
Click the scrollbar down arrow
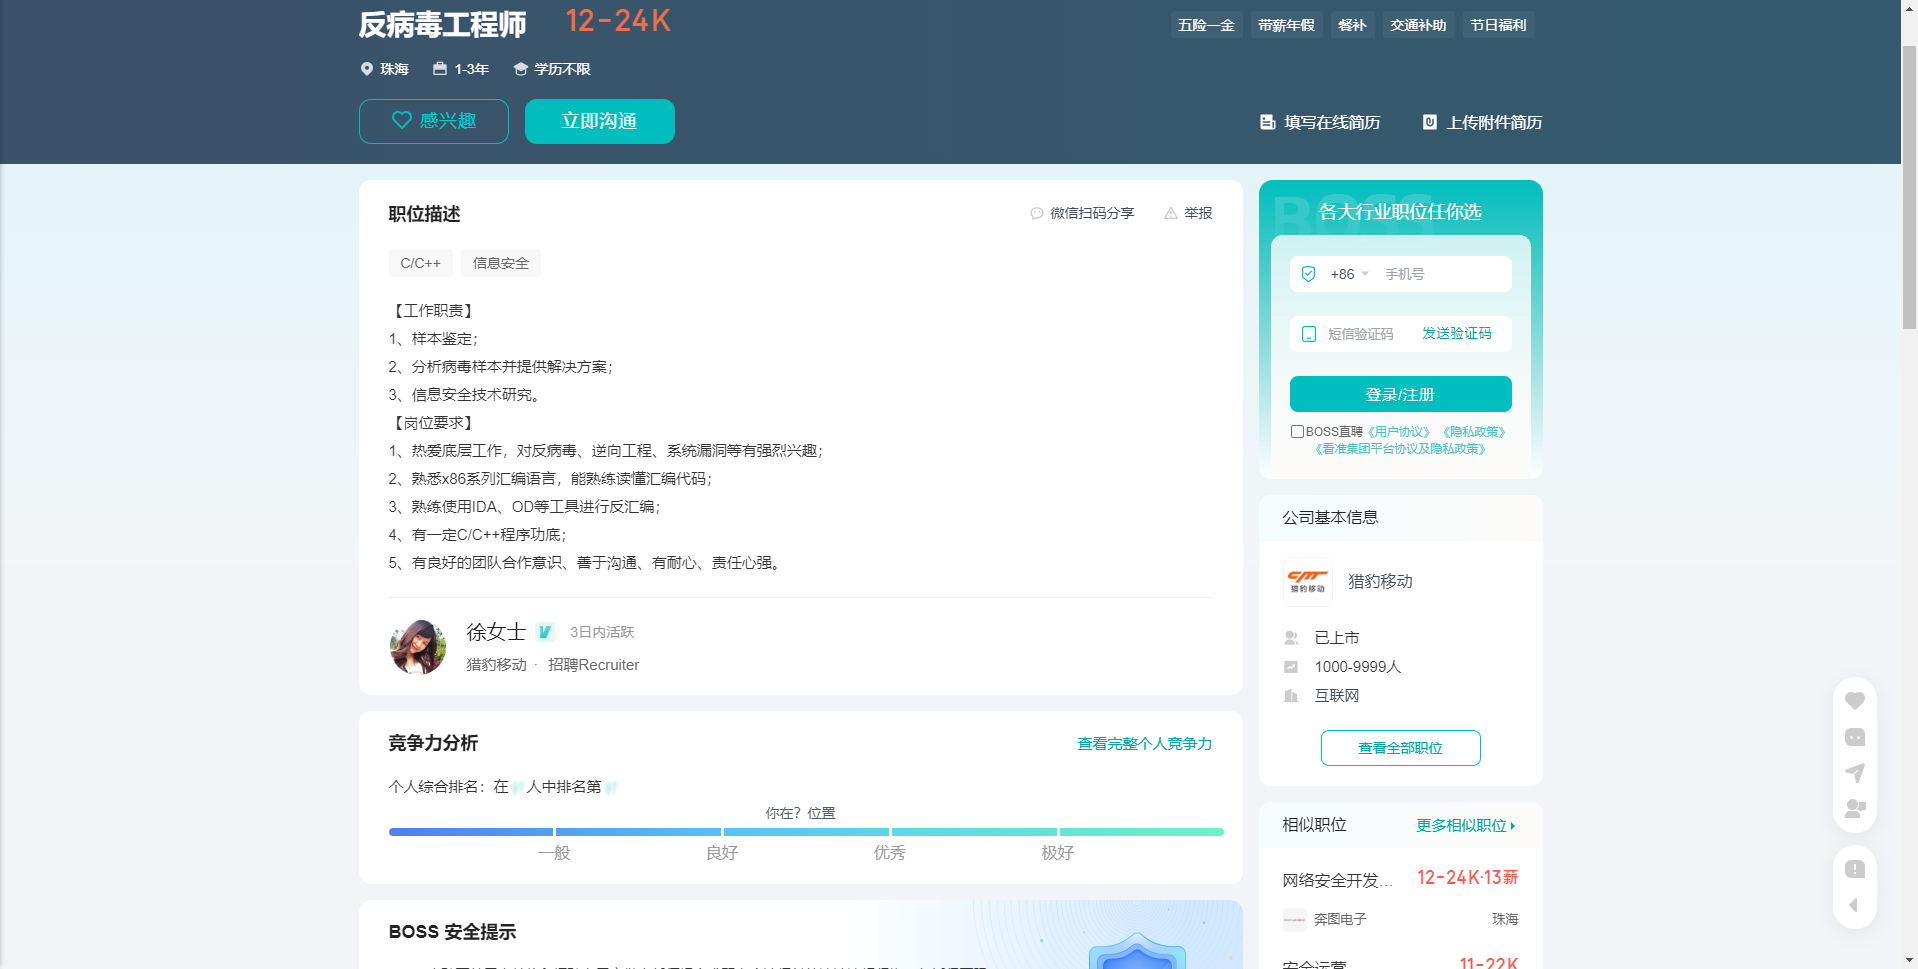[x=1909, y=960]
